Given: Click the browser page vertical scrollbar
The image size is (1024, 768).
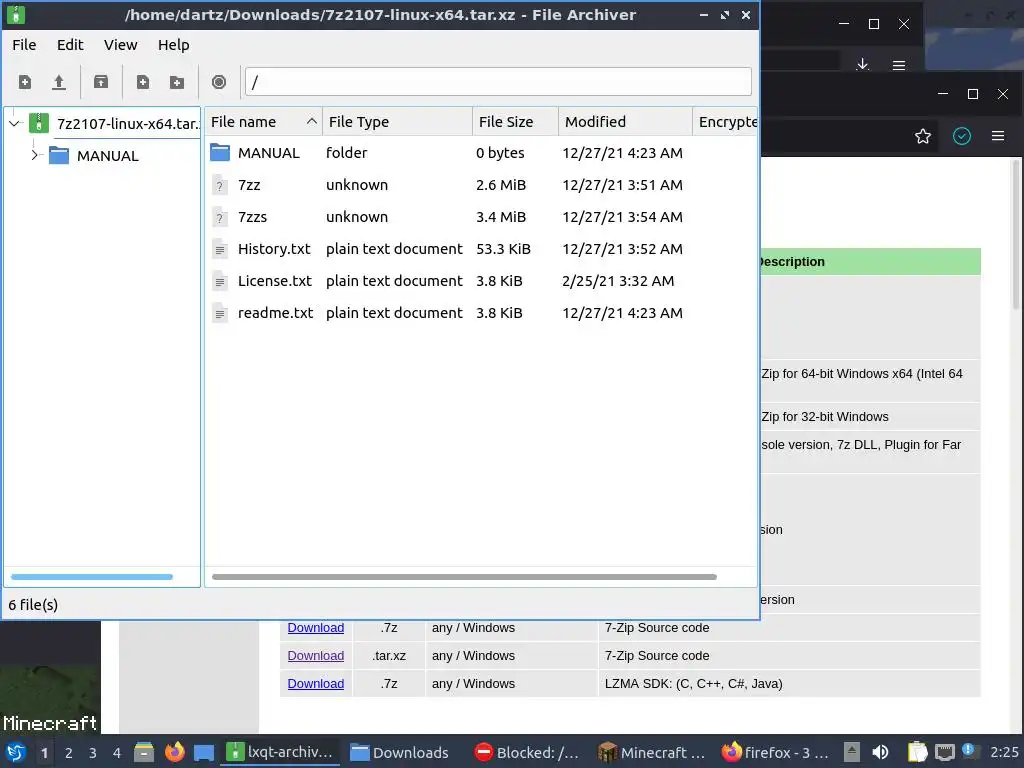Looking at the screenshot, I should pos(1018,235).
